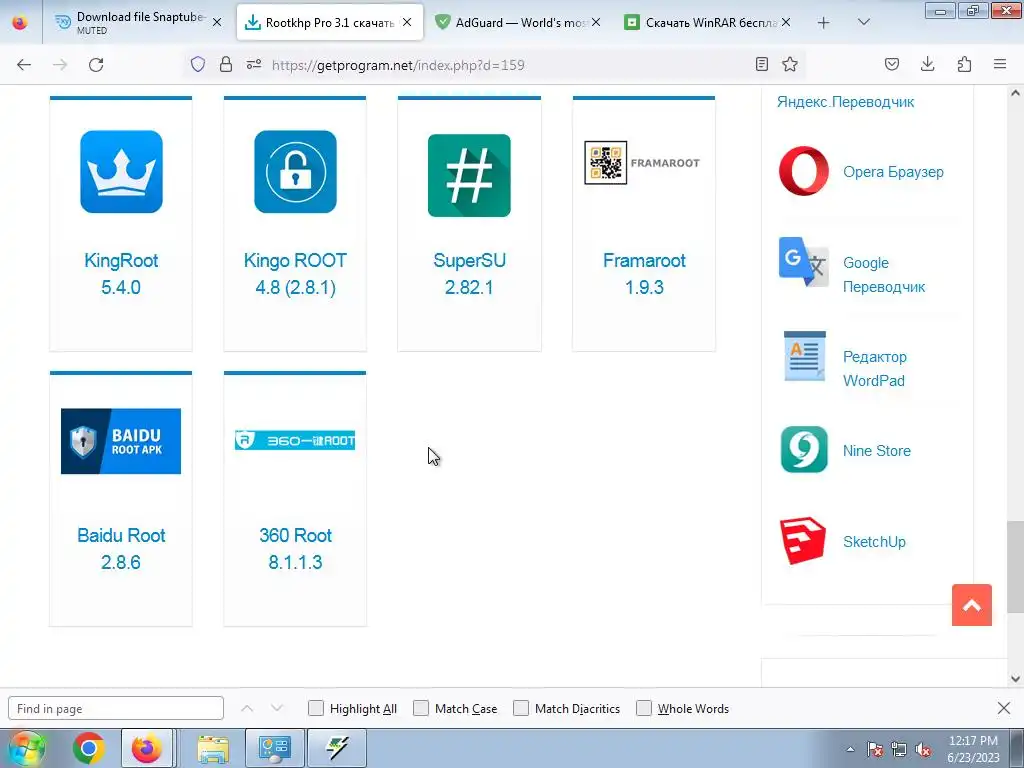Open tracking protection shield in address bar

point(198,64)
